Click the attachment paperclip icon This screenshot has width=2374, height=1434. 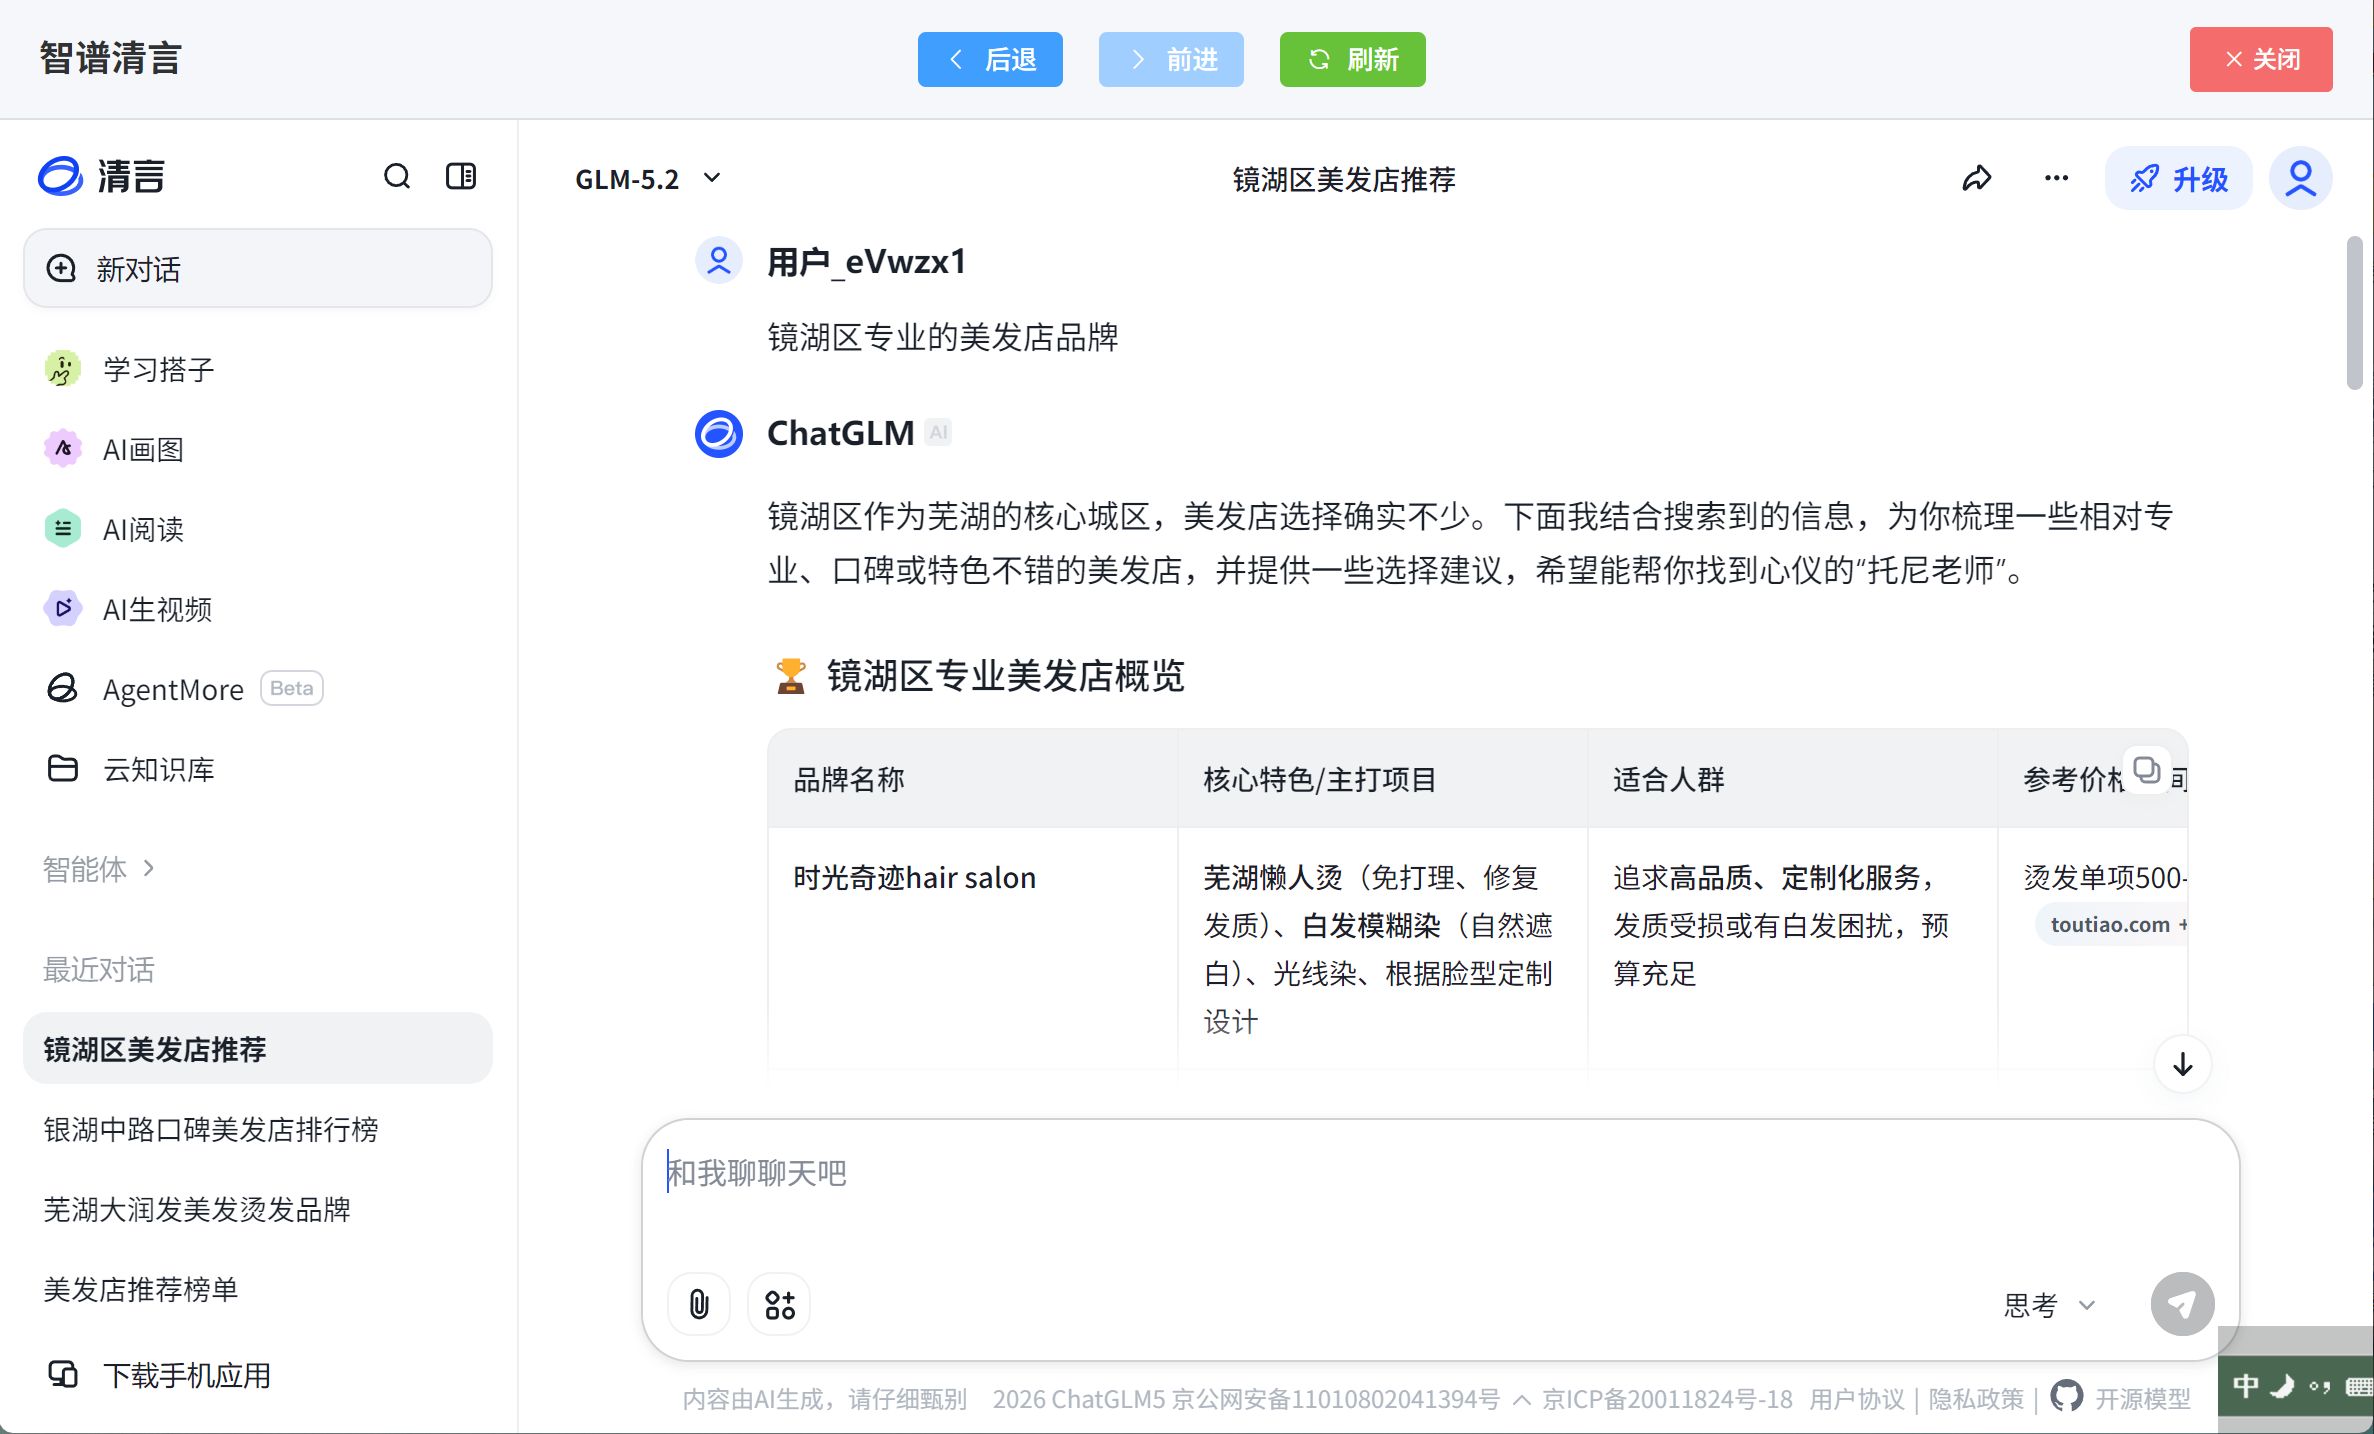click(x=699, y=1304)
